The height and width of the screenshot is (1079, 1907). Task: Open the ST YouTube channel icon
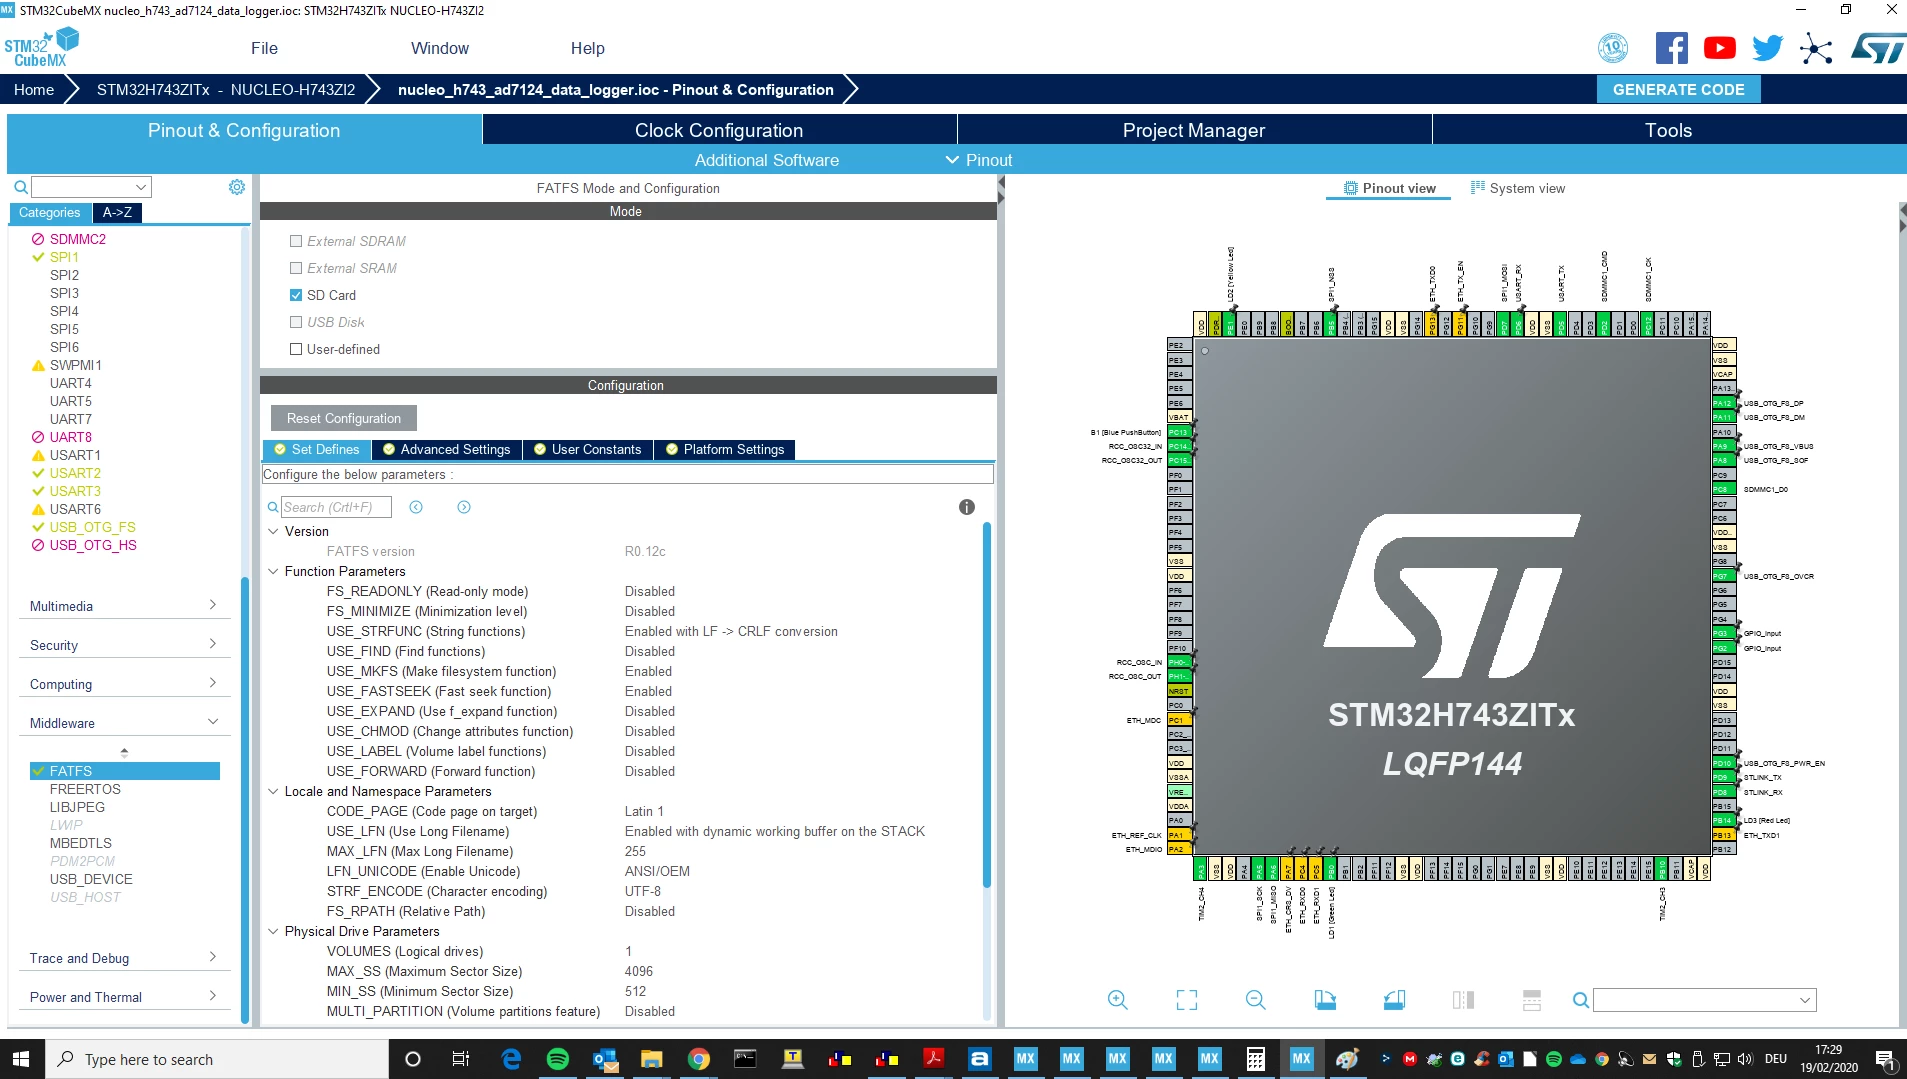click(1719, 48)
